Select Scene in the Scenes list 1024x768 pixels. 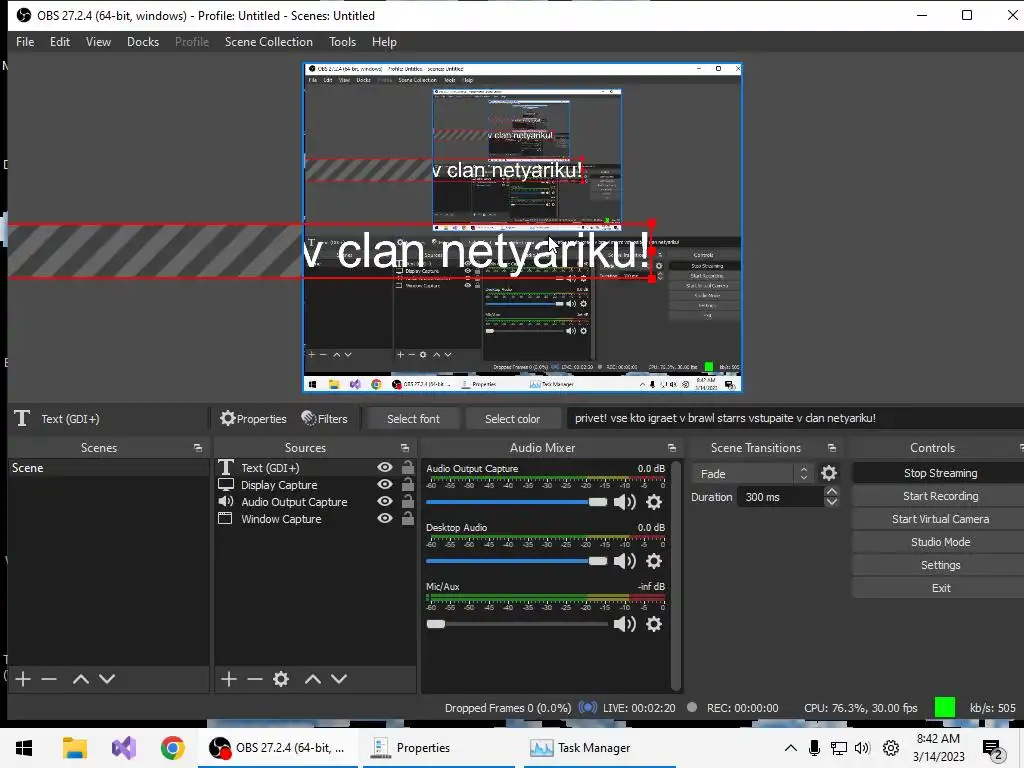tap(109, 468)
